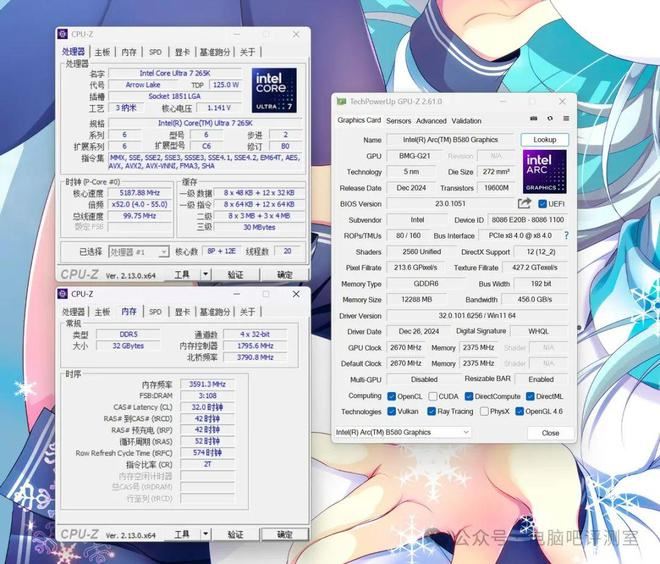
Task: Click GPU-Z screenshot camera icon
Action: [533, 119]
